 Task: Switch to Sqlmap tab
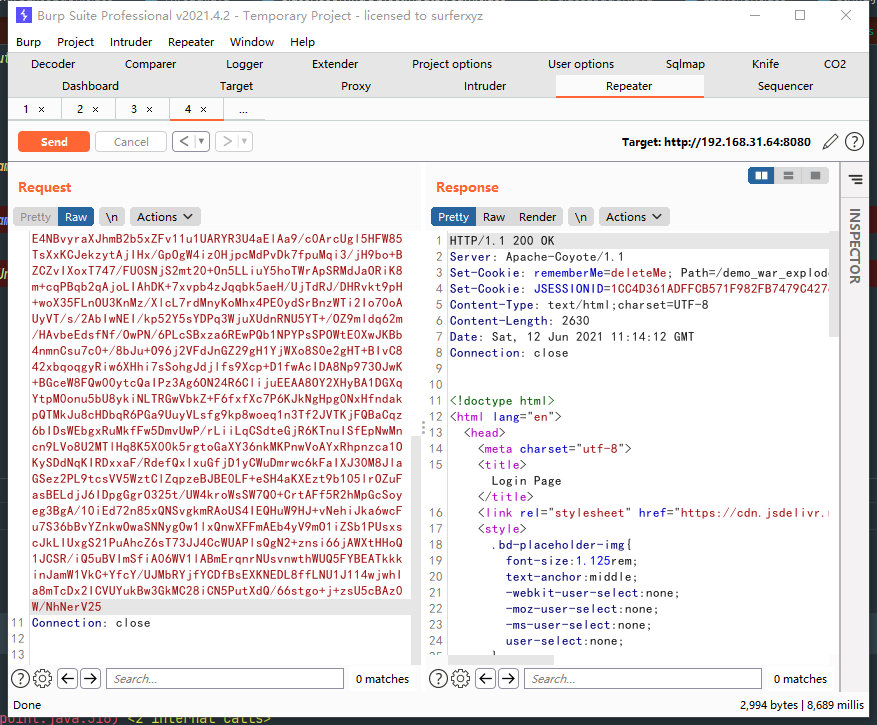click(x=685, y=64)
